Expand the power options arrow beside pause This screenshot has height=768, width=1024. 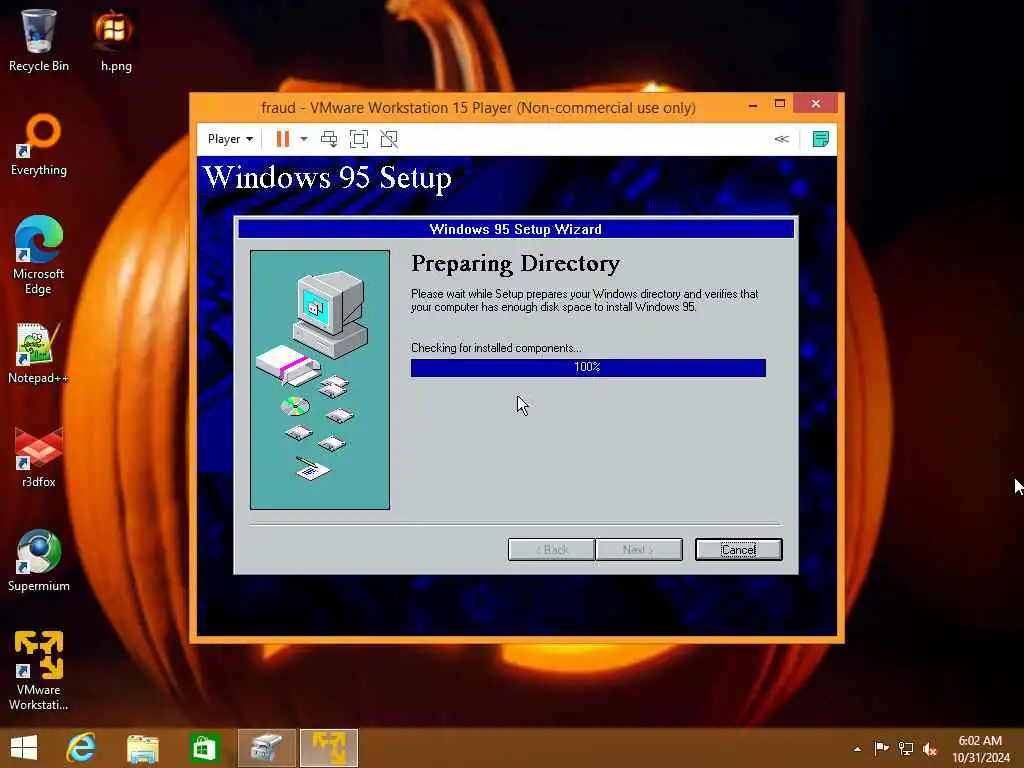[304, 139]
